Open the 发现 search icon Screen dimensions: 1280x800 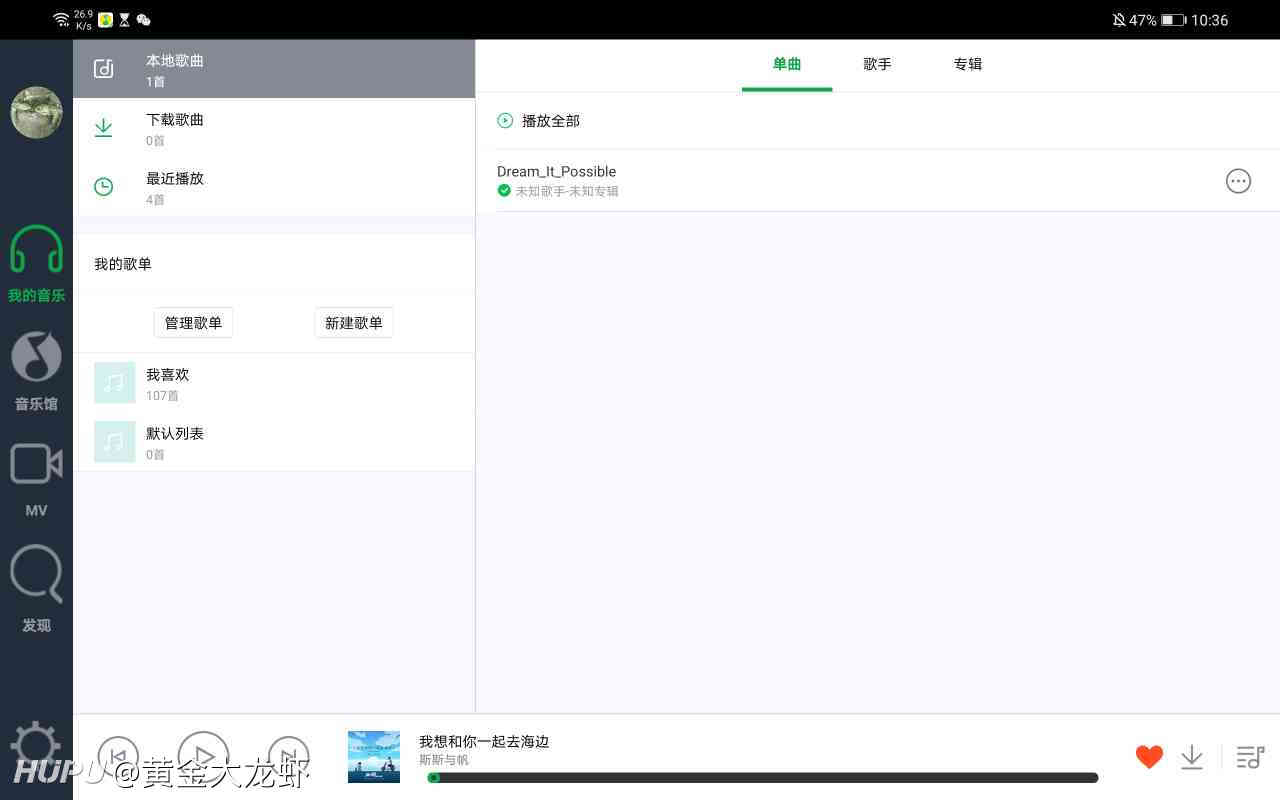point(37,574)
